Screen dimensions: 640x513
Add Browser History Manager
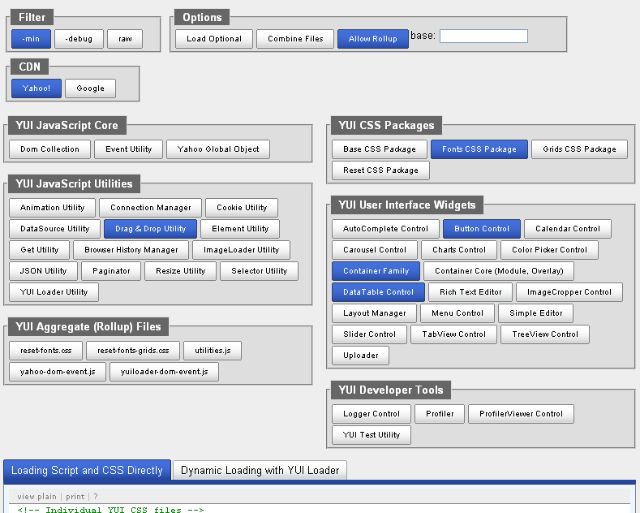[x=131, y=250]
